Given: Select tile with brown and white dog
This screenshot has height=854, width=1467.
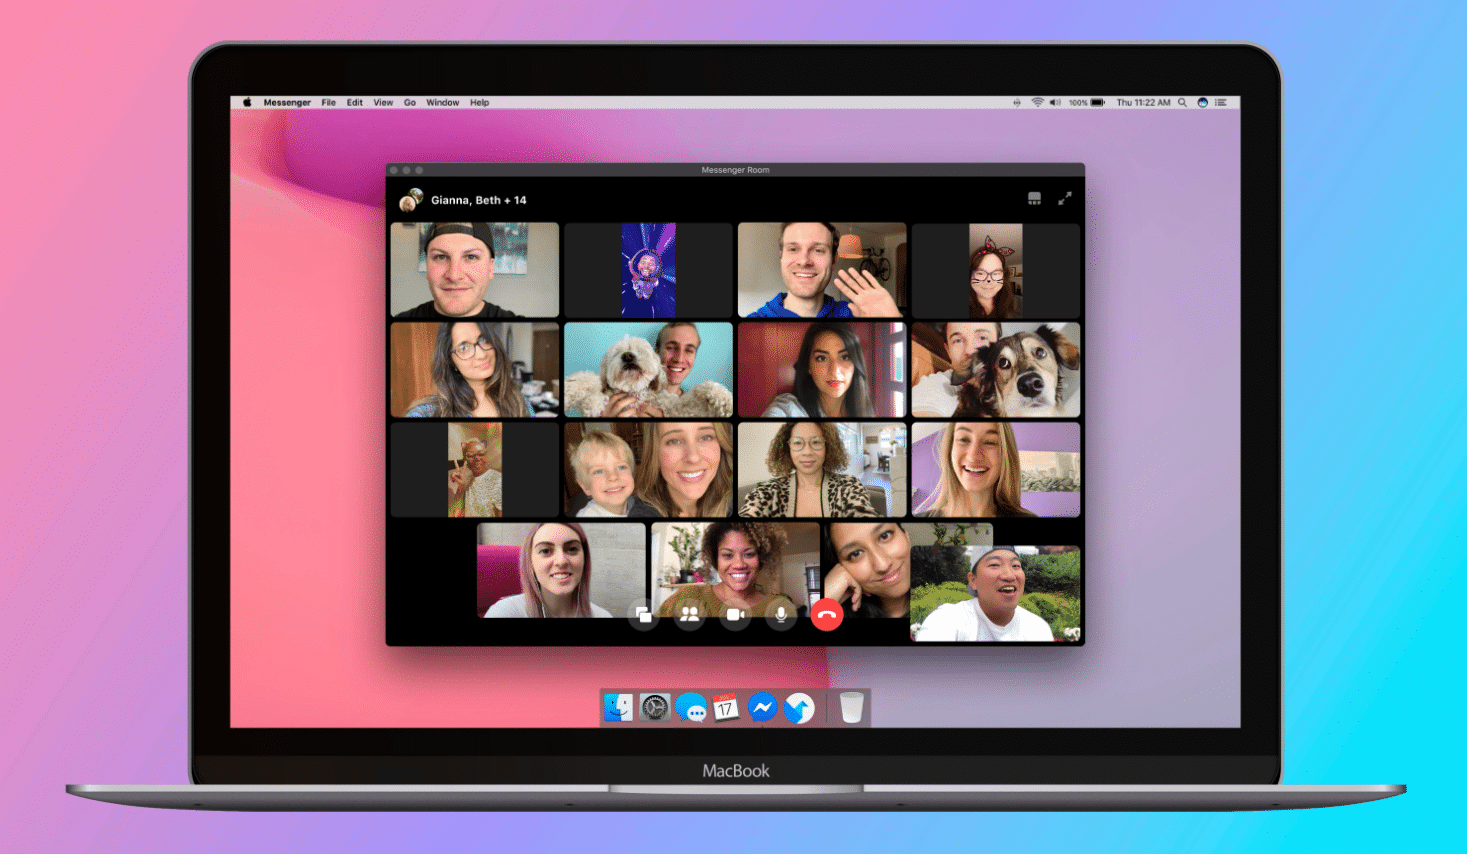Looking at the screenshot, I should (x=996, y=370).
